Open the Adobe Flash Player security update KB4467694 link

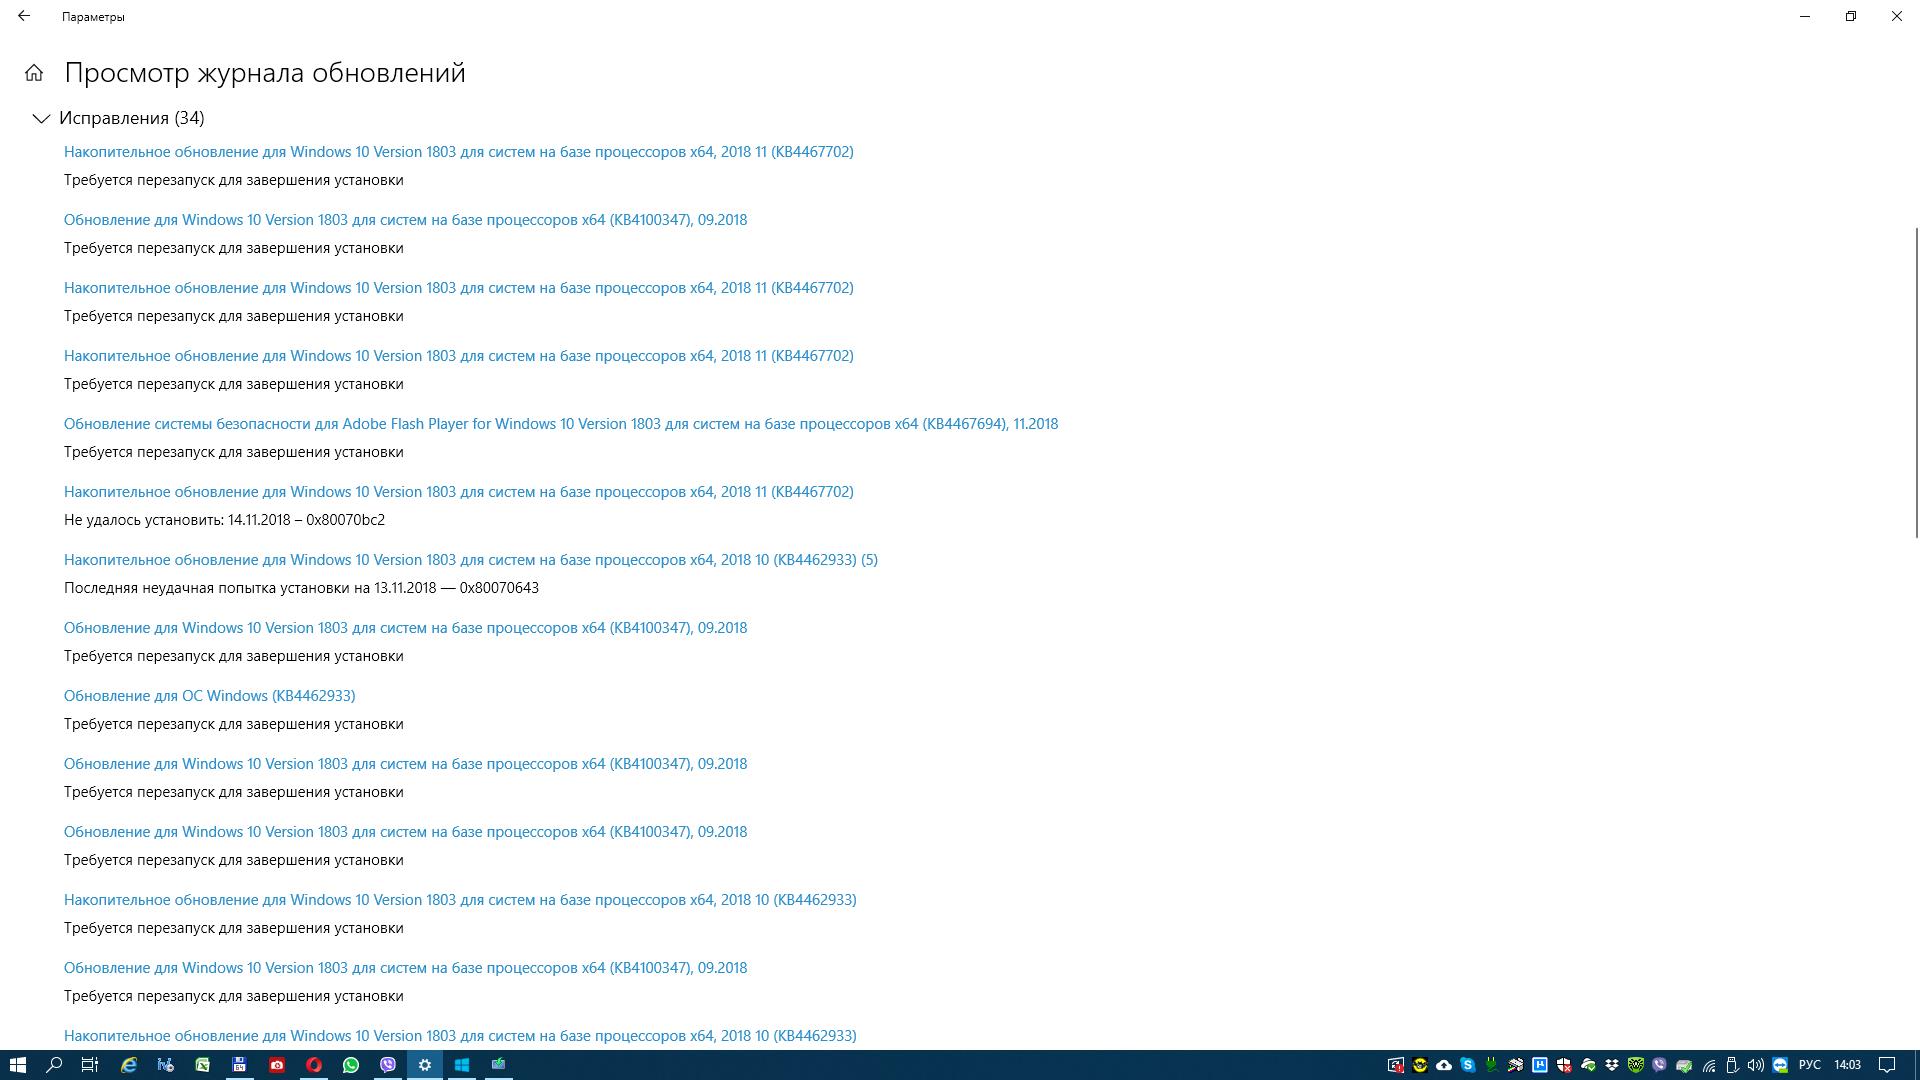coord(561,424)
